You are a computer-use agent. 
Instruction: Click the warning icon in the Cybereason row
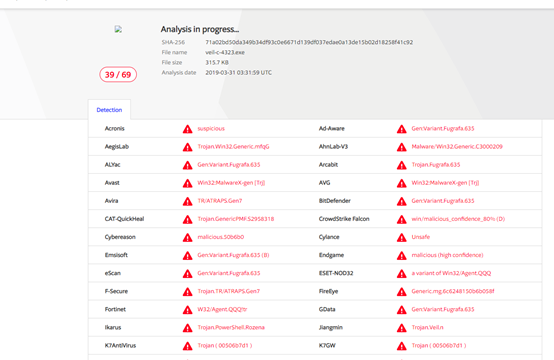coord(188,237)
